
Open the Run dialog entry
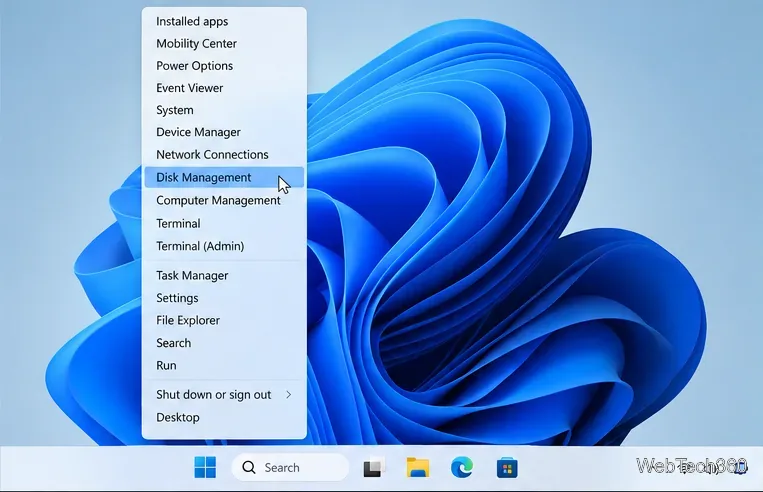click(x=224, y=365)
